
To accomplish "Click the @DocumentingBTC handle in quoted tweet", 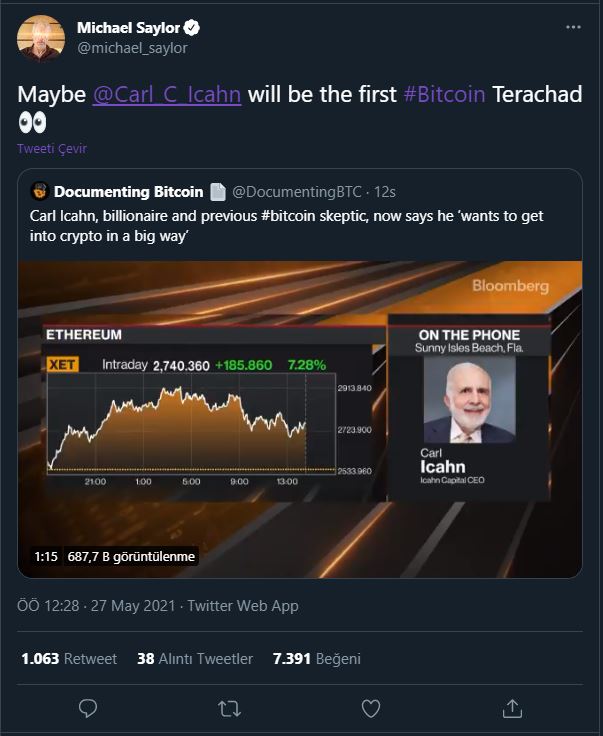I will click(x=297, y=192).
